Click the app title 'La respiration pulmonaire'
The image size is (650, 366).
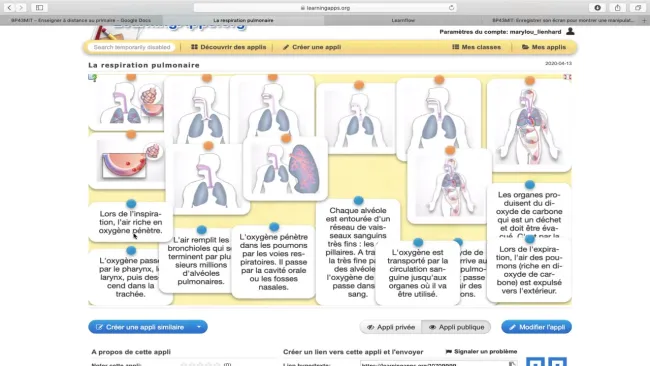tap(144, 65)
